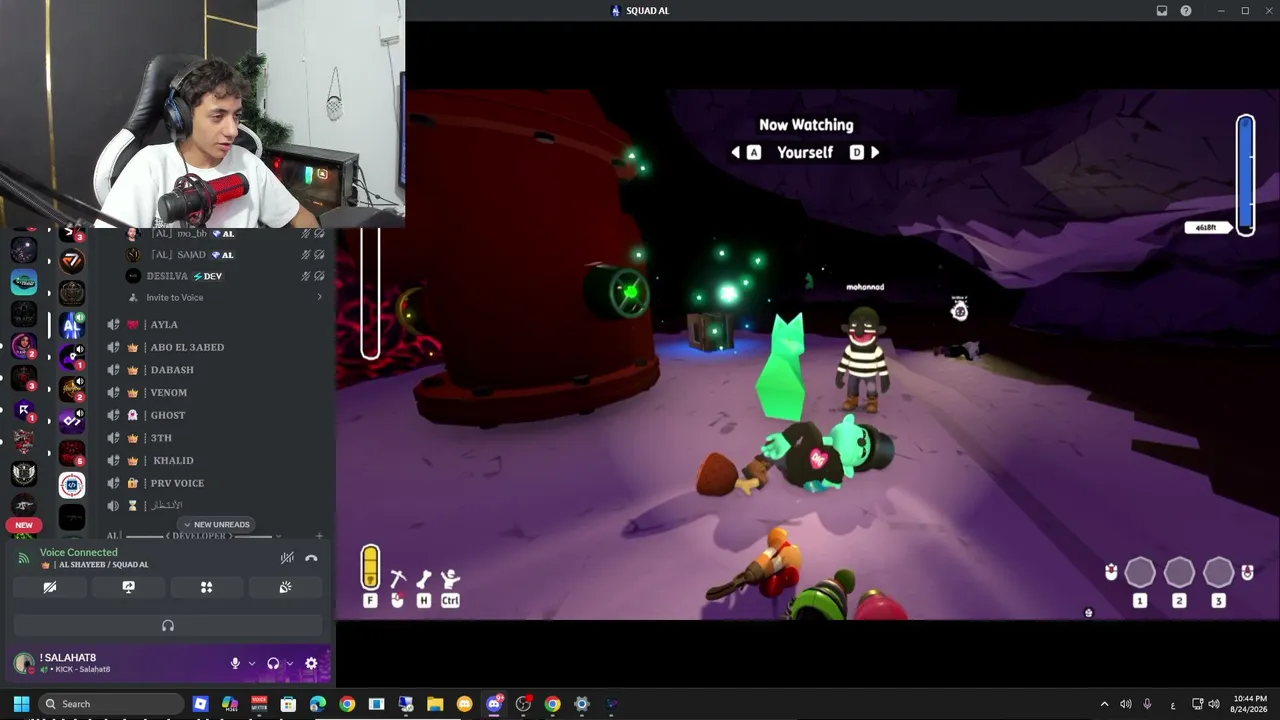Open the teal UFO server icon

click(x=24, y=282)
